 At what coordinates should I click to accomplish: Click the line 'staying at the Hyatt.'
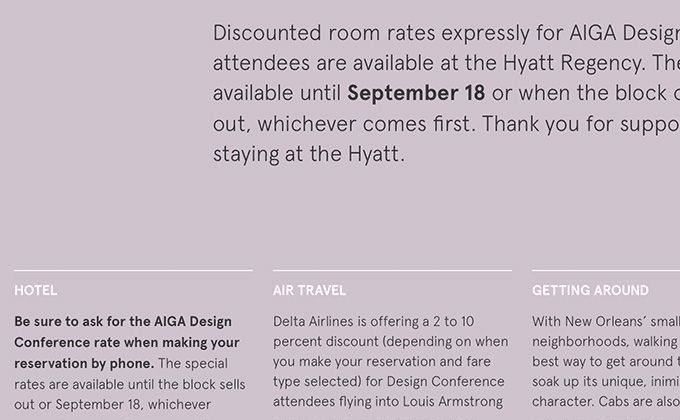click(309, 154)
